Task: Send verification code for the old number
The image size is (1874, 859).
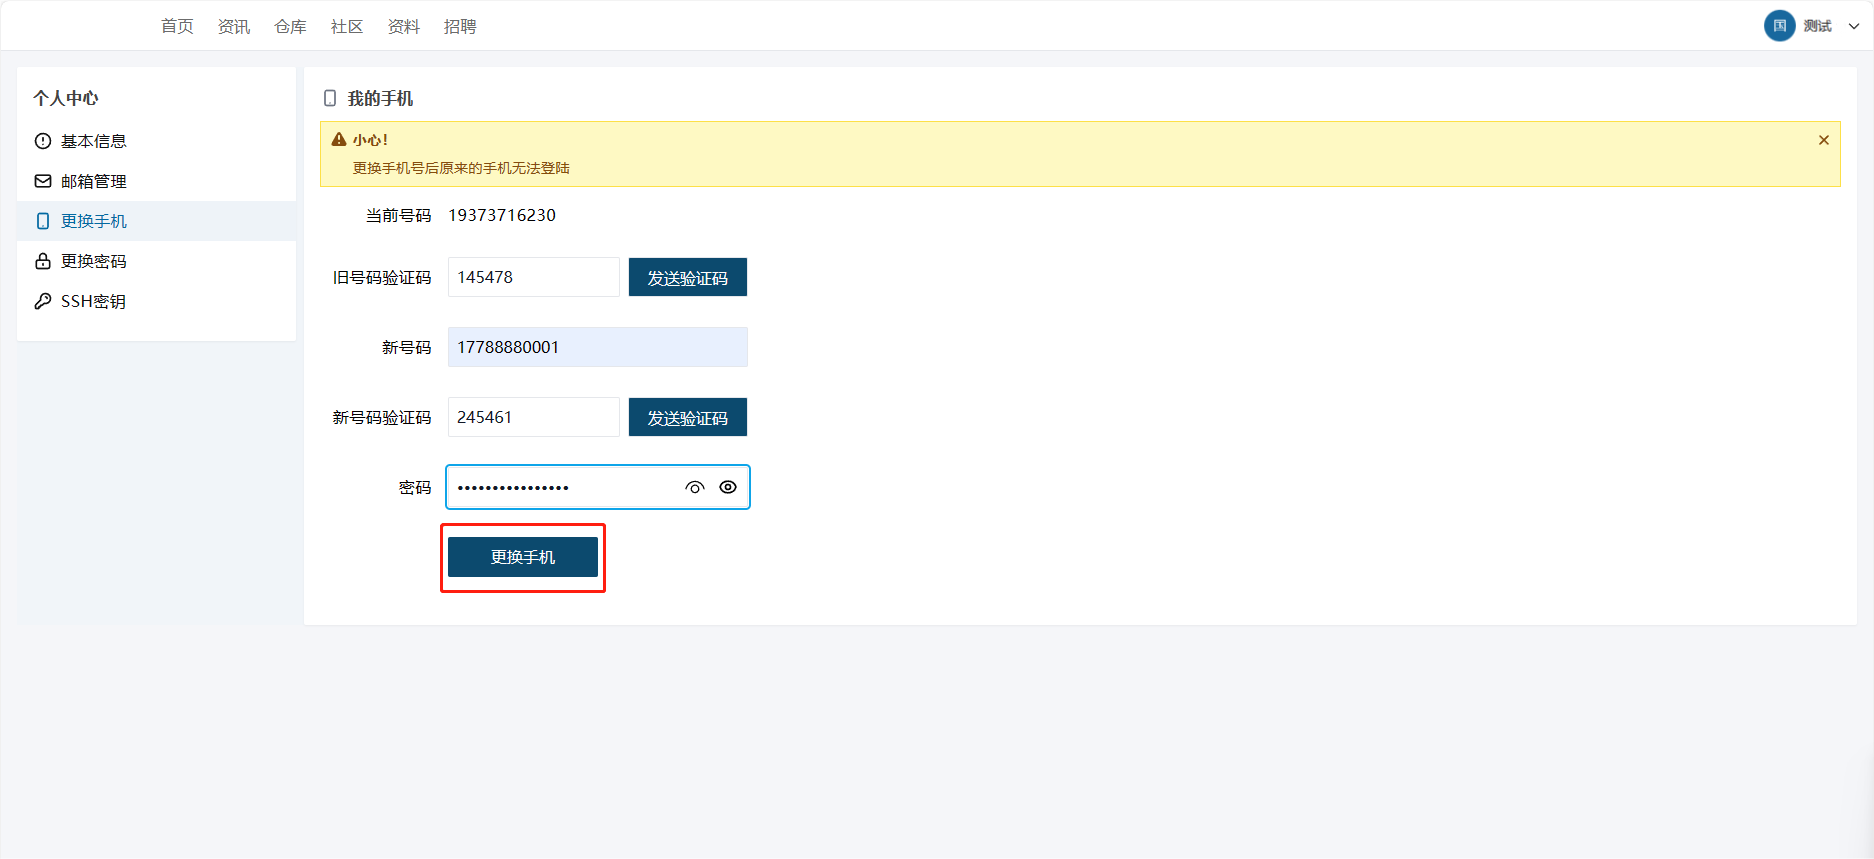Action: pos(687,277)
